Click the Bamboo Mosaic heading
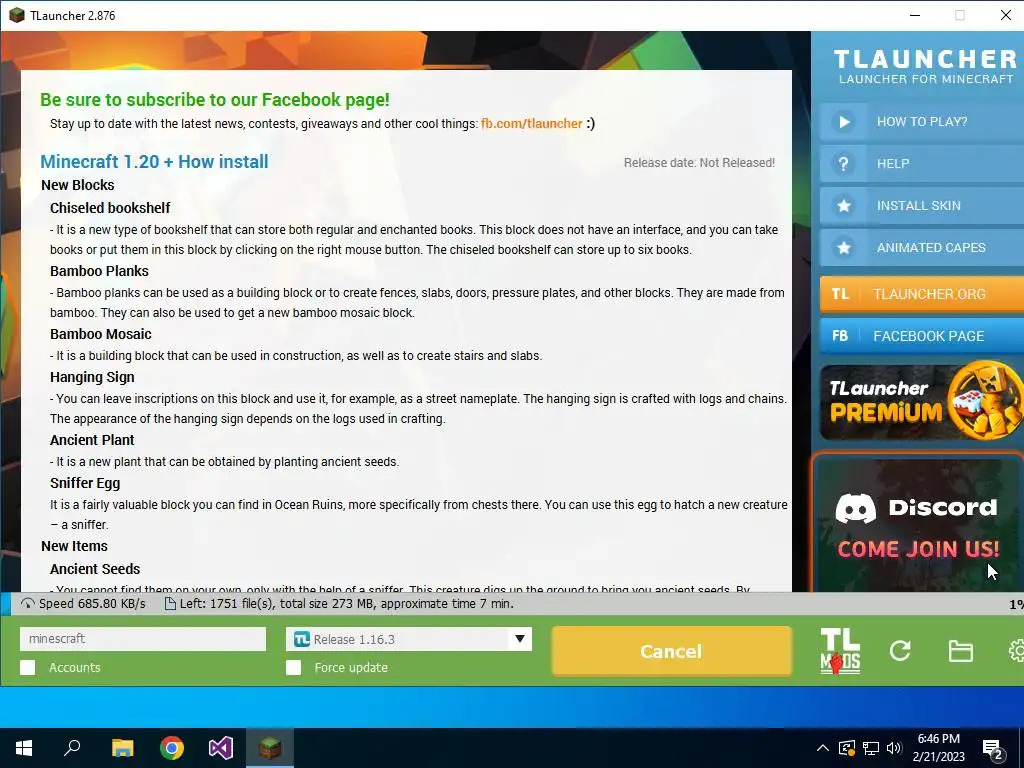Image resolution: width=1024 pixels, height=768 pixels. click(x=101, y=334)
